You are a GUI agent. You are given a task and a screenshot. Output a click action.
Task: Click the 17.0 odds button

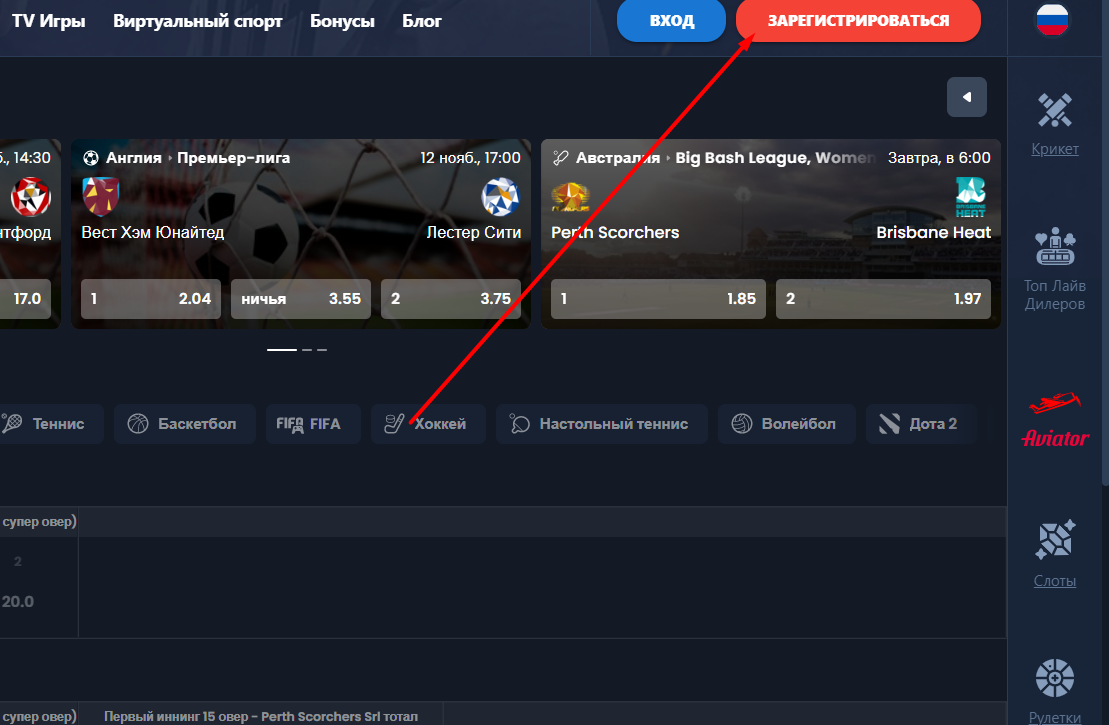point(25,298)
